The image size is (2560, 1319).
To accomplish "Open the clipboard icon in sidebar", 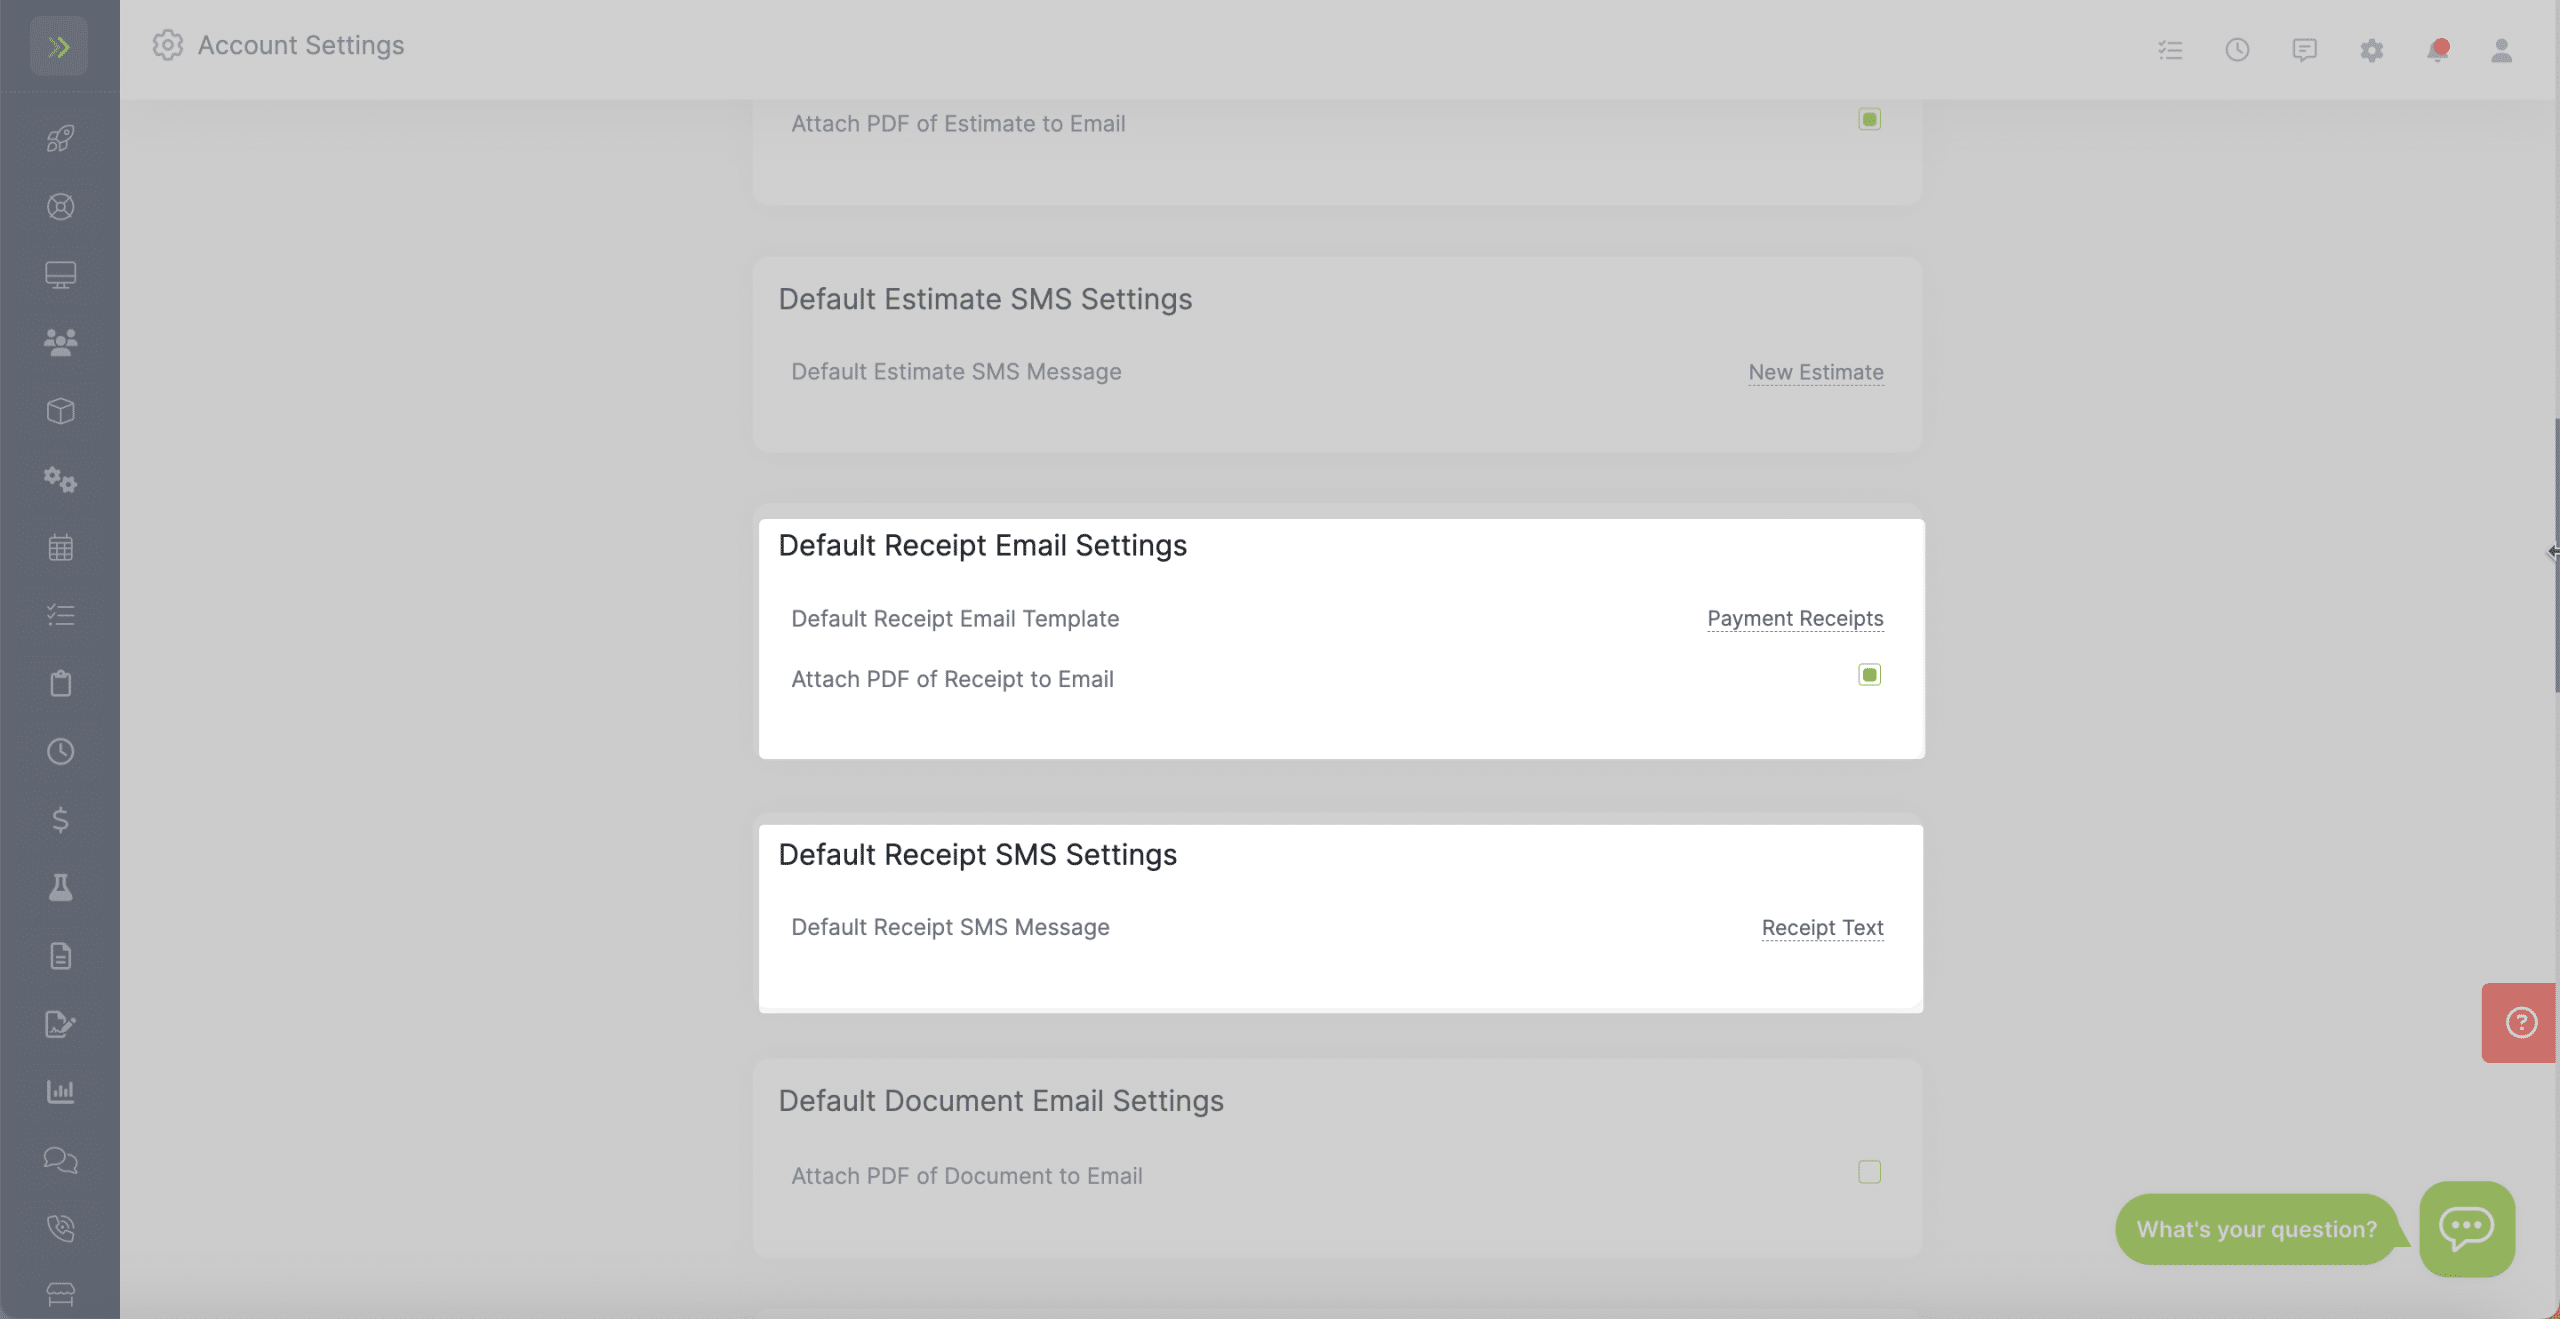I will click(60, 684).
